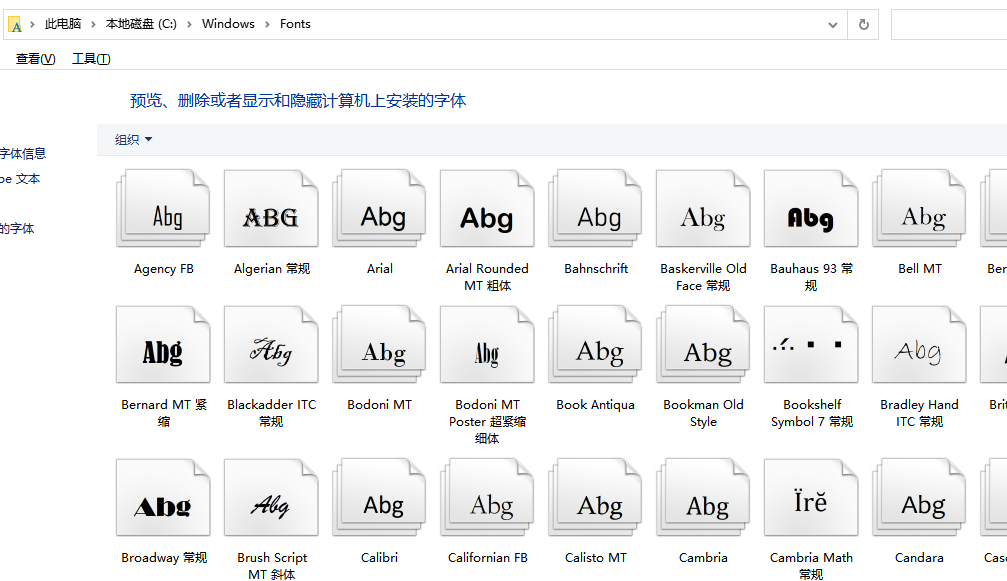
Task: Expand chevron after 此电脑 in breadcrumb
Action: [x=93, y=24]
